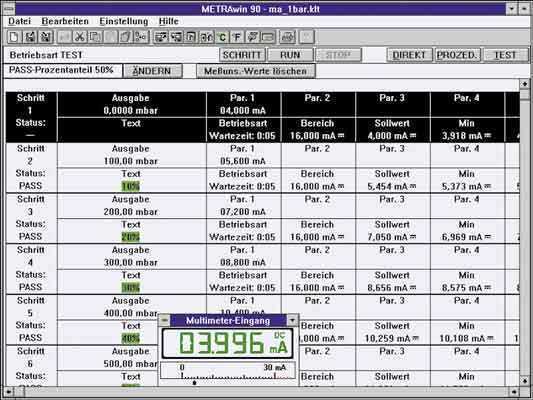Click the Copy icon next to the scissors

click(95, 37)
